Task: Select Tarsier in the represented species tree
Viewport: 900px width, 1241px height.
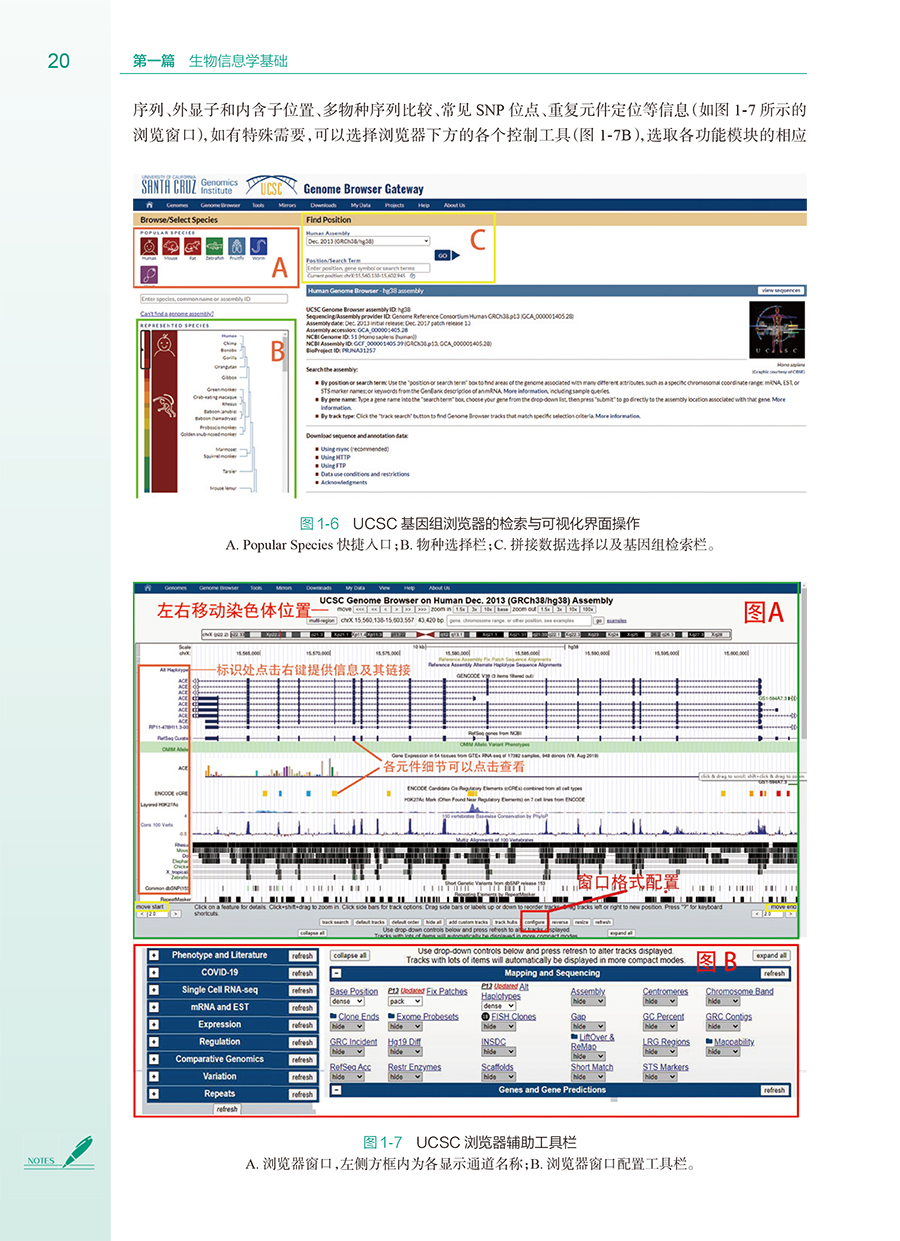Action: (x=229, y=469)
